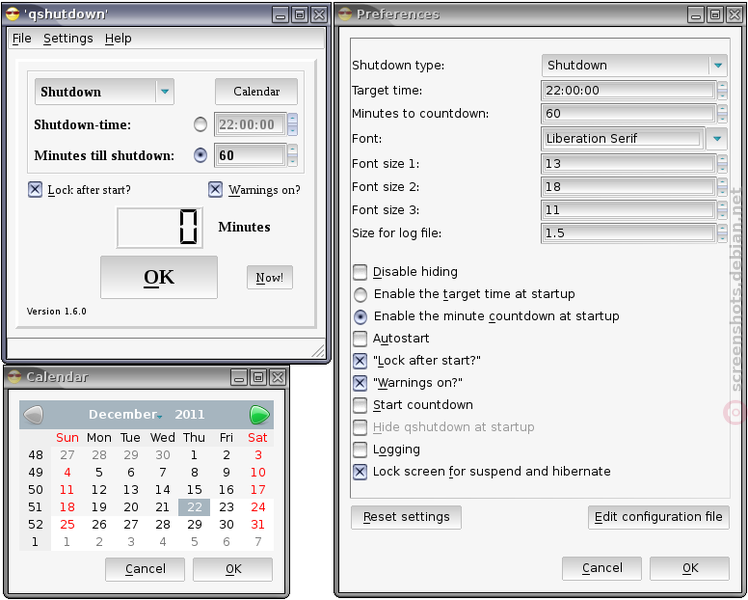This screenshot has width=748, height=600.
Task: Click the Now! button
Action: 270,278
